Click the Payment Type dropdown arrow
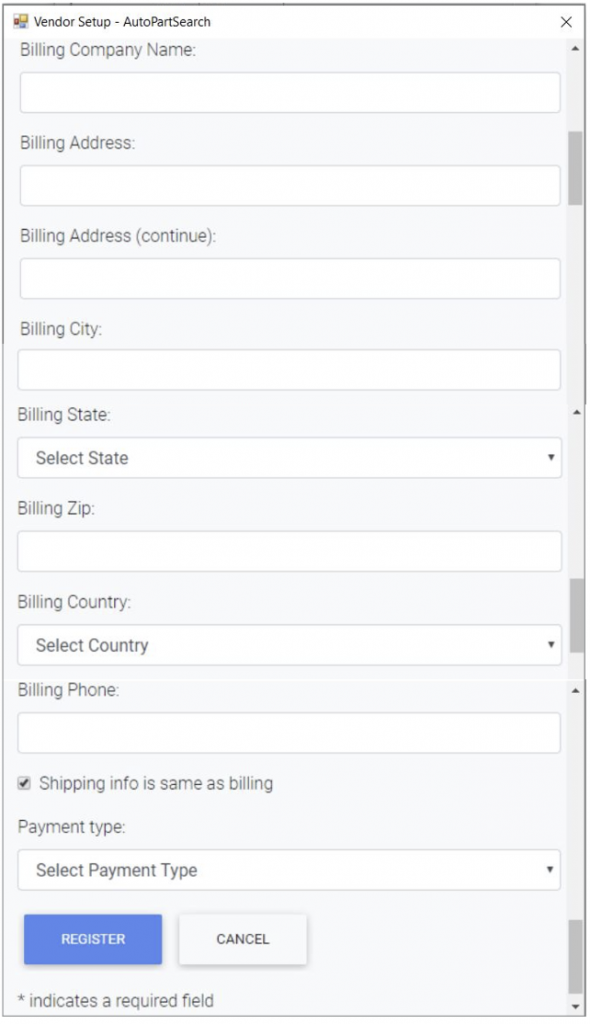This screenshot has height=1024, width=590. [550, 869]
